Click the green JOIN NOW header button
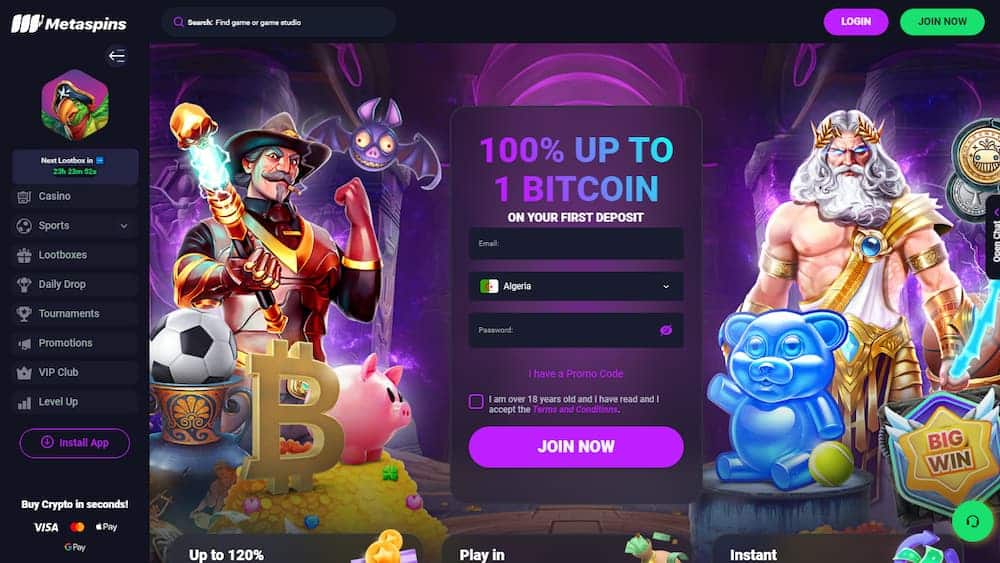This screenshot has height=563, width=1000. coord(942,22)
